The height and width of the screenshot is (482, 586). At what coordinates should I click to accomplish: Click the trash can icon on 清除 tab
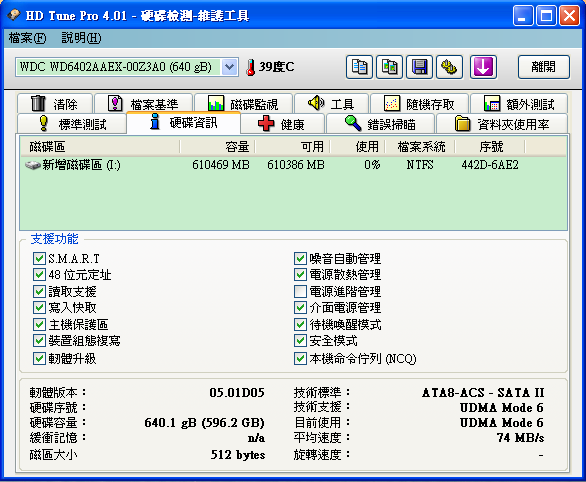tap(38, 103)
